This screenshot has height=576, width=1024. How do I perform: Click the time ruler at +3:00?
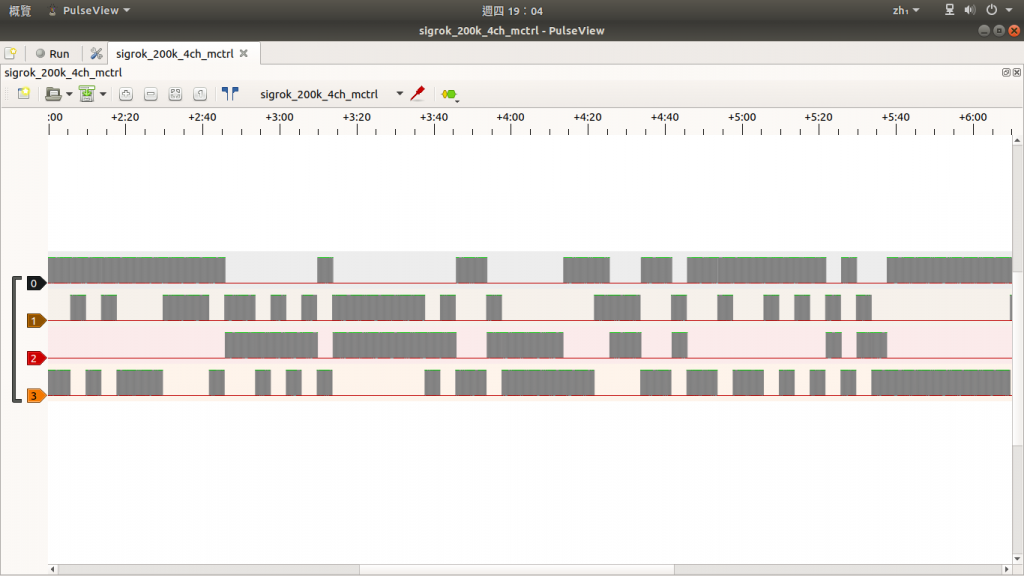(x=280, y=117)
